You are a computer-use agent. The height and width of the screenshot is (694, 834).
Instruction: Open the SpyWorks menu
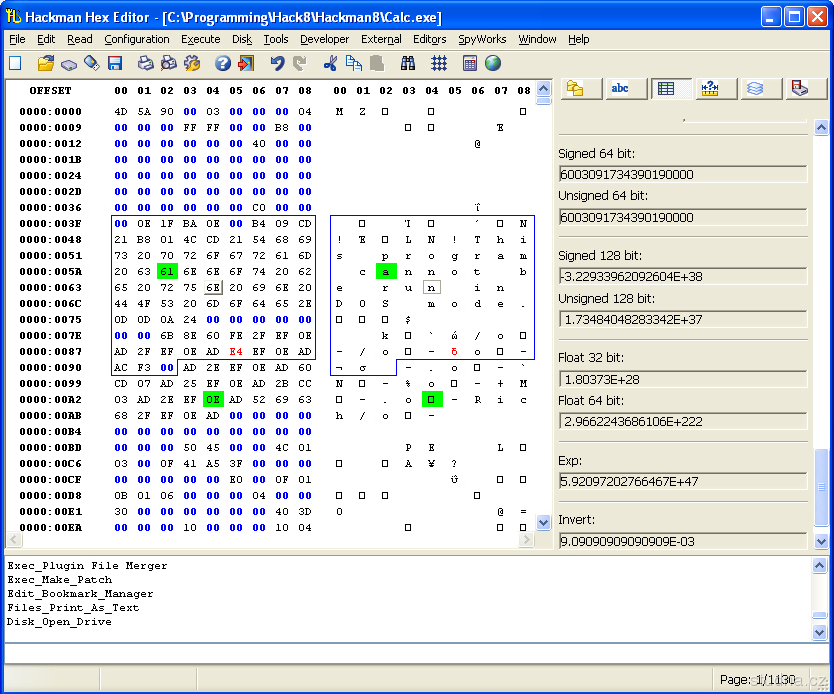pos(482,39)
